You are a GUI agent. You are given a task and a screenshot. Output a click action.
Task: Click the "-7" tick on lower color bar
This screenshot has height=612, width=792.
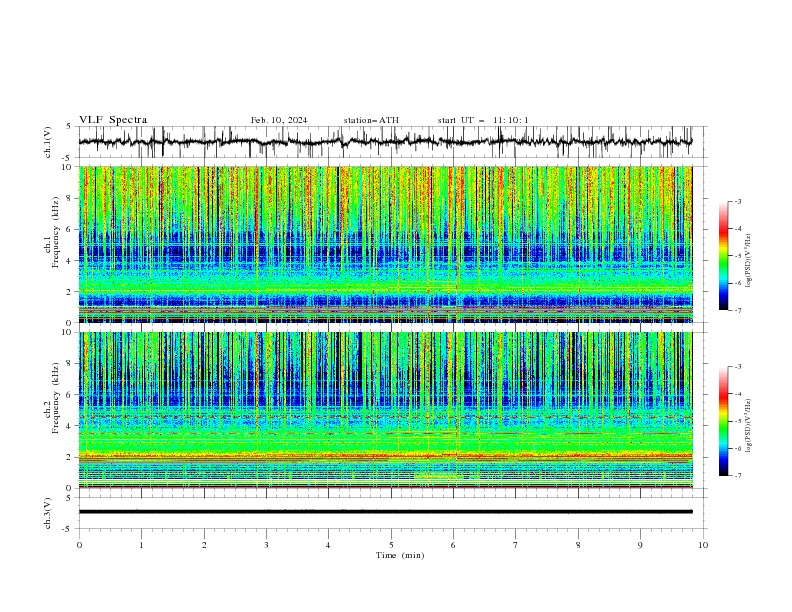[x=738, y=476]
